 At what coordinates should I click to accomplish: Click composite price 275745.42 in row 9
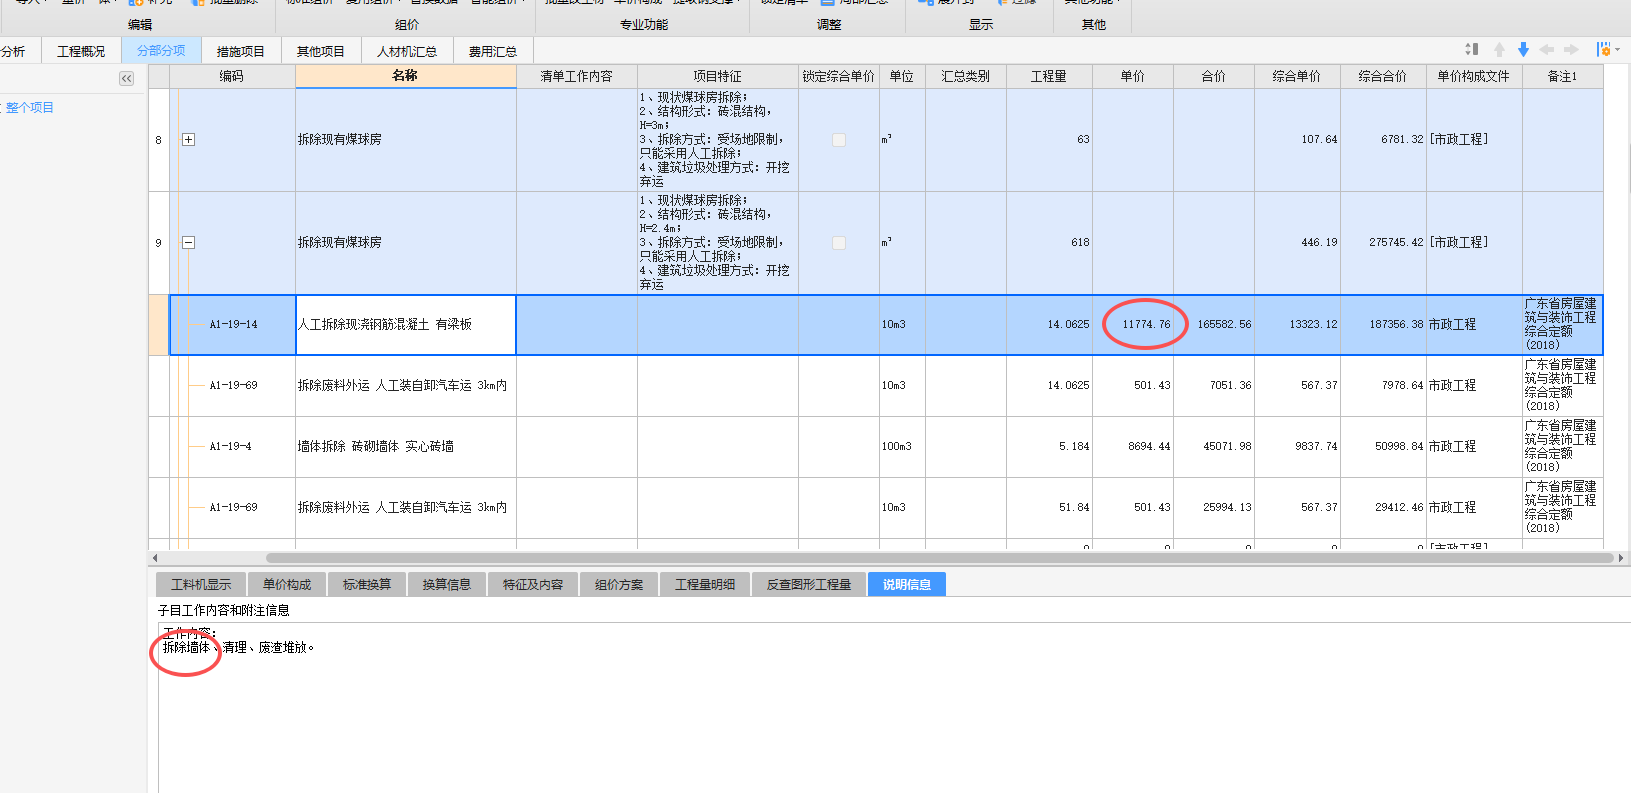pos(1396,243)
